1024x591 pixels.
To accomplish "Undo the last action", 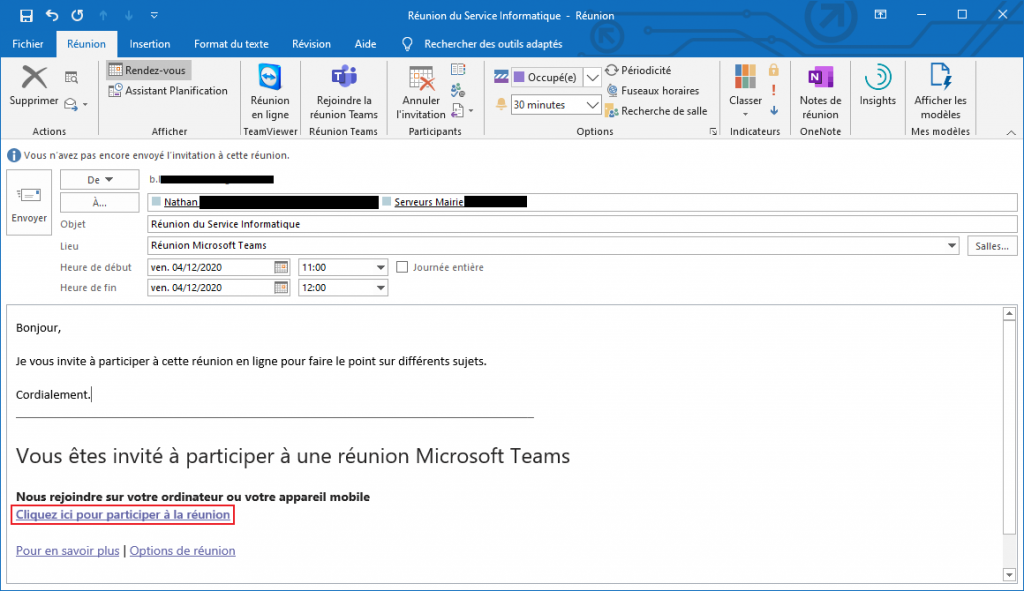I will pyautogui.click(x=52, y=15).
